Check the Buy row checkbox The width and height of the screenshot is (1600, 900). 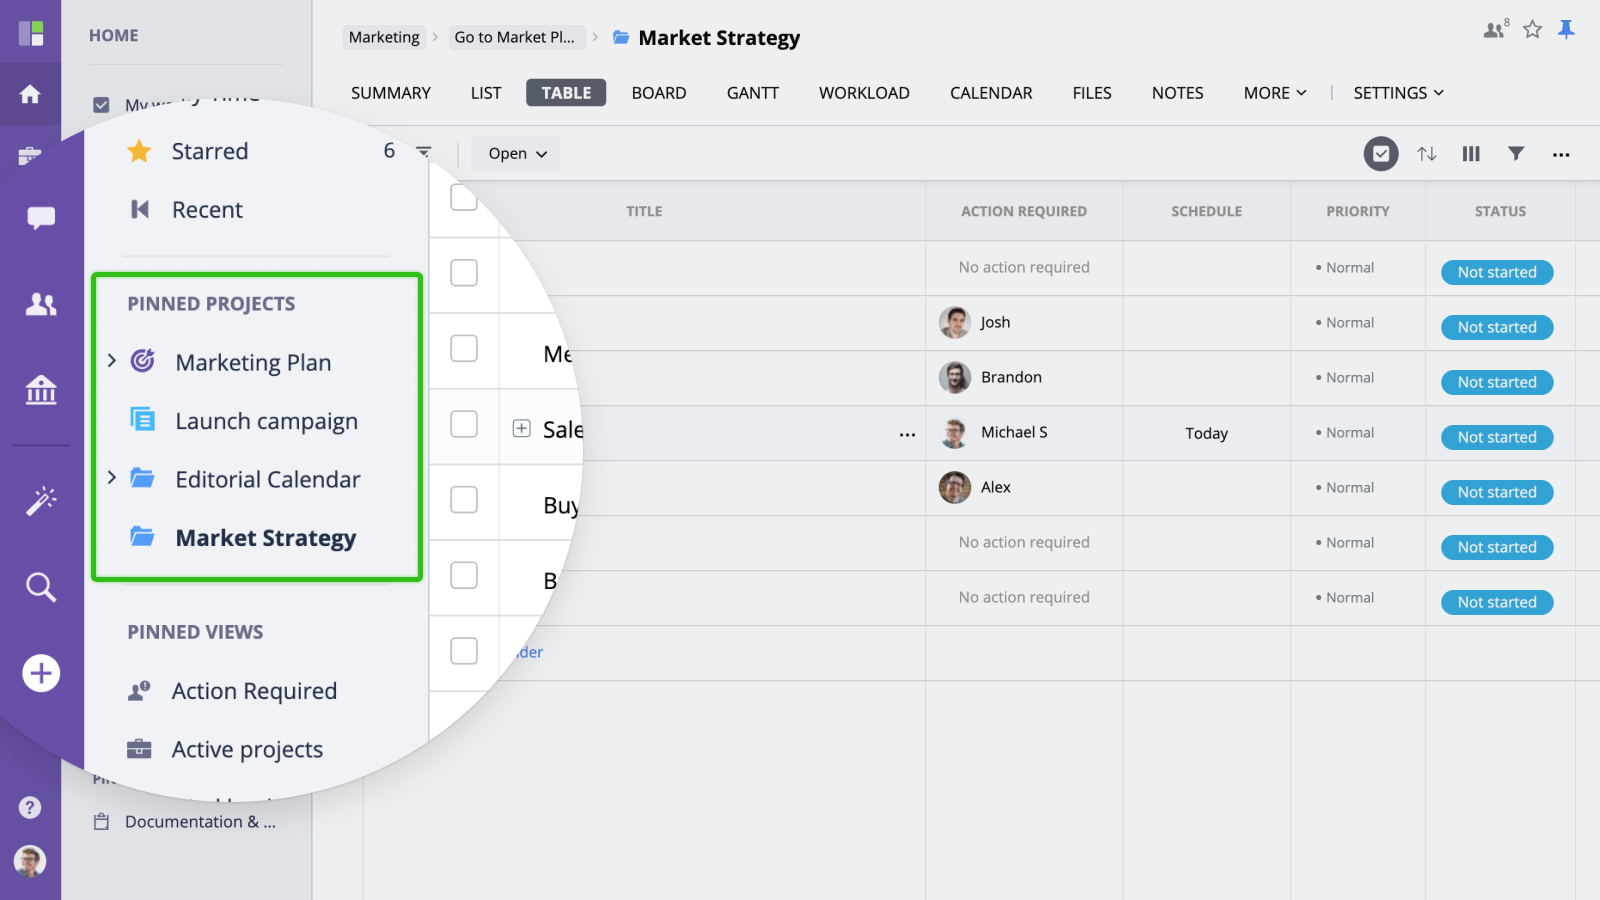point(464,499)
